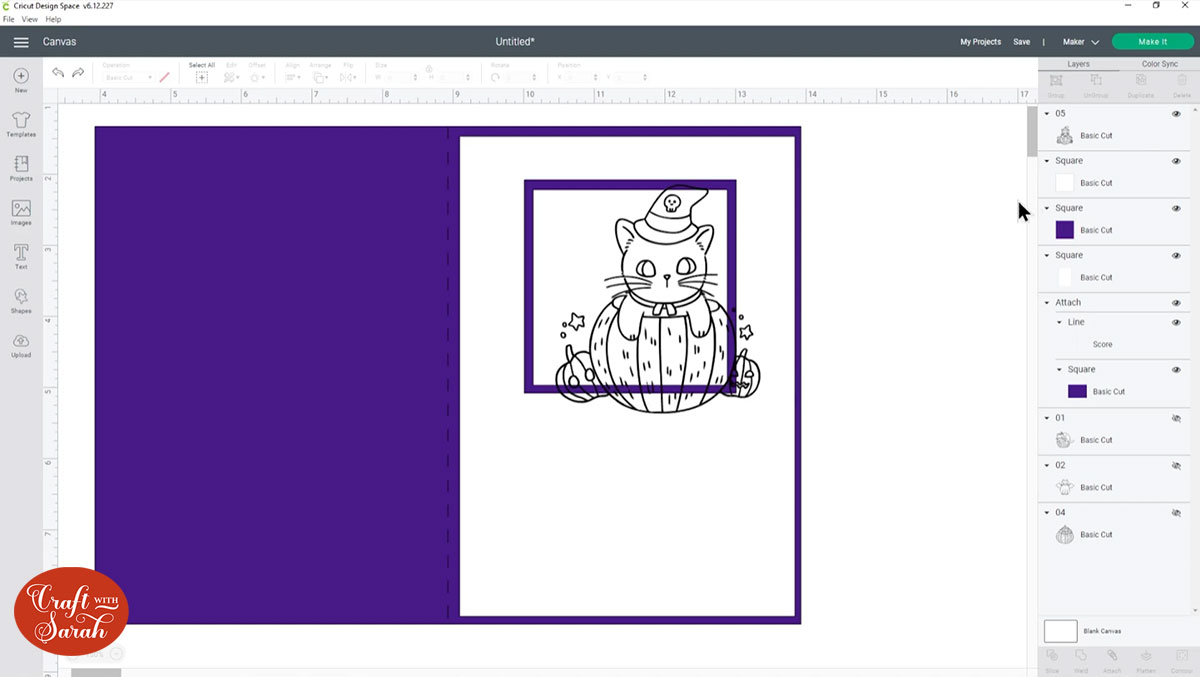1200x677 pixels.
Task: Redo the last action
Action: pos(78,73)
